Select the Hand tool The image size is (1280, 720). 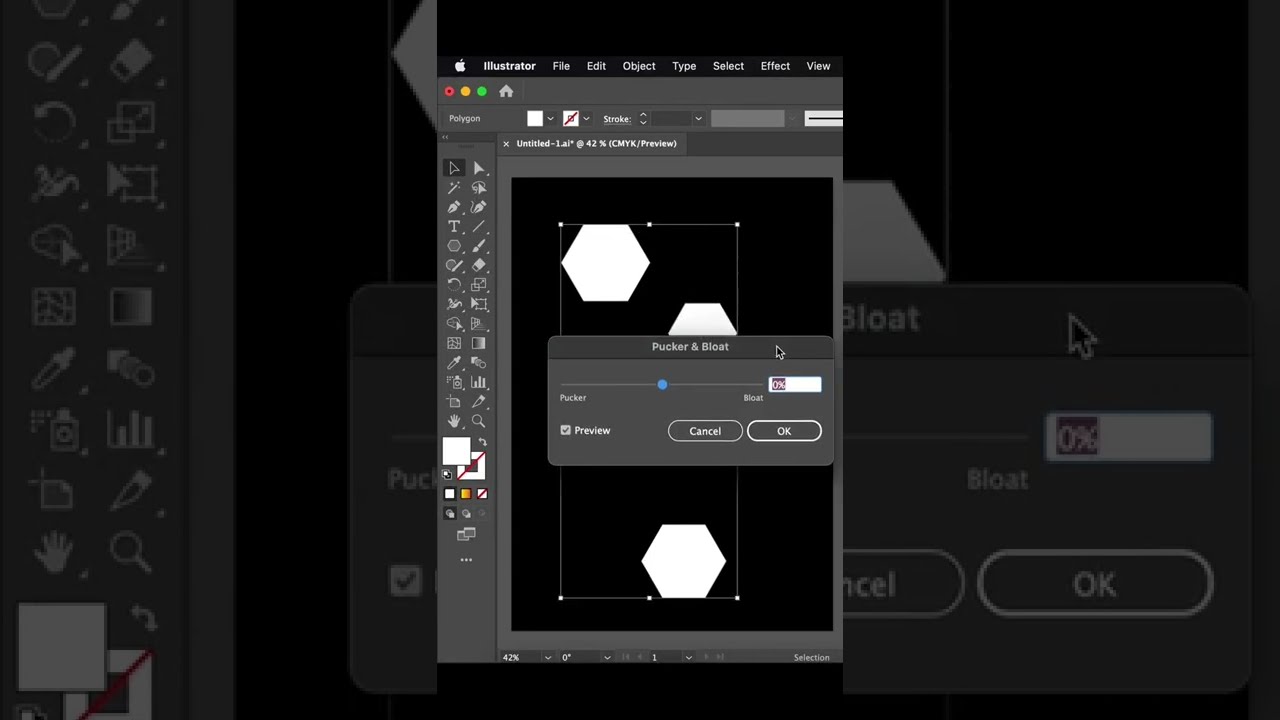454,421
